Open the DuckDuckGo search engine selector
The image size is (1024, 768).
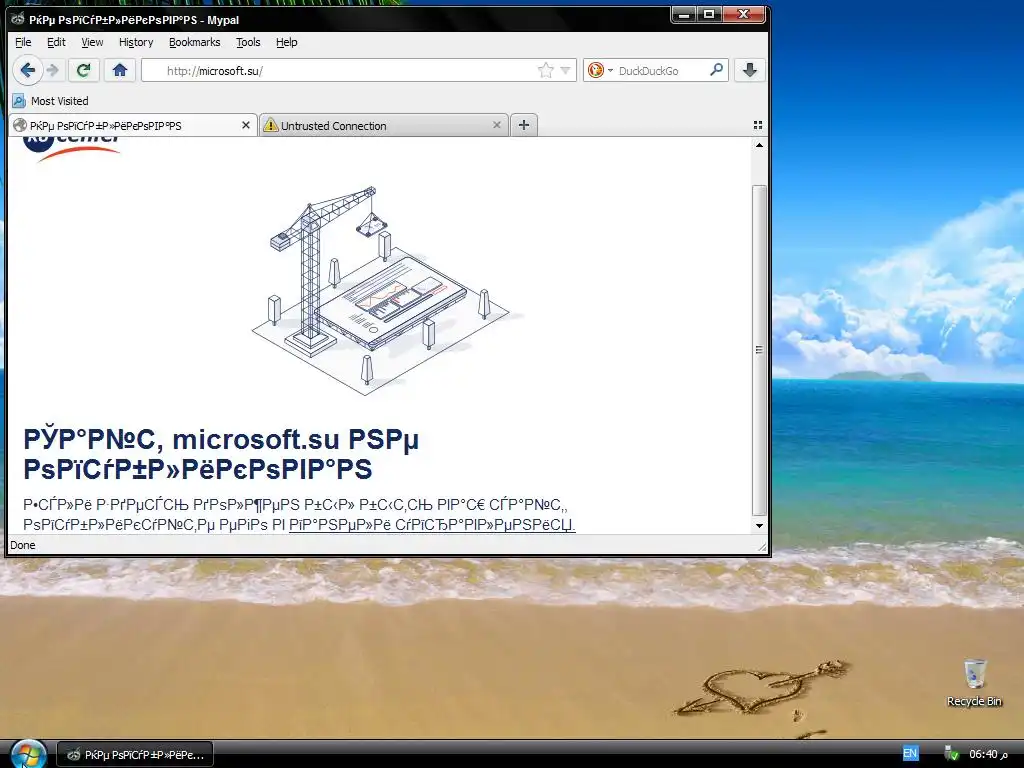tap(600, 70)
